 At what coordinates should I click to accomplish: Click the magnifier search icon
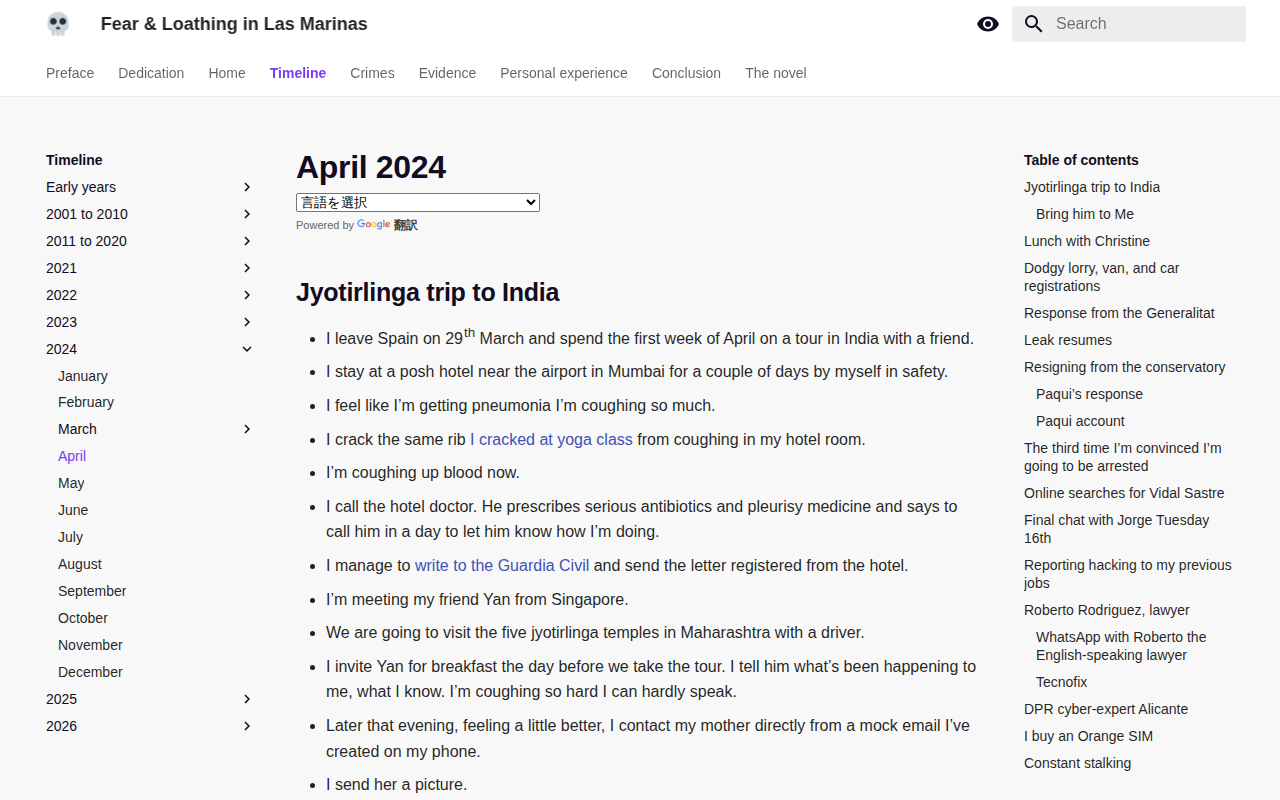[1034, 24]
